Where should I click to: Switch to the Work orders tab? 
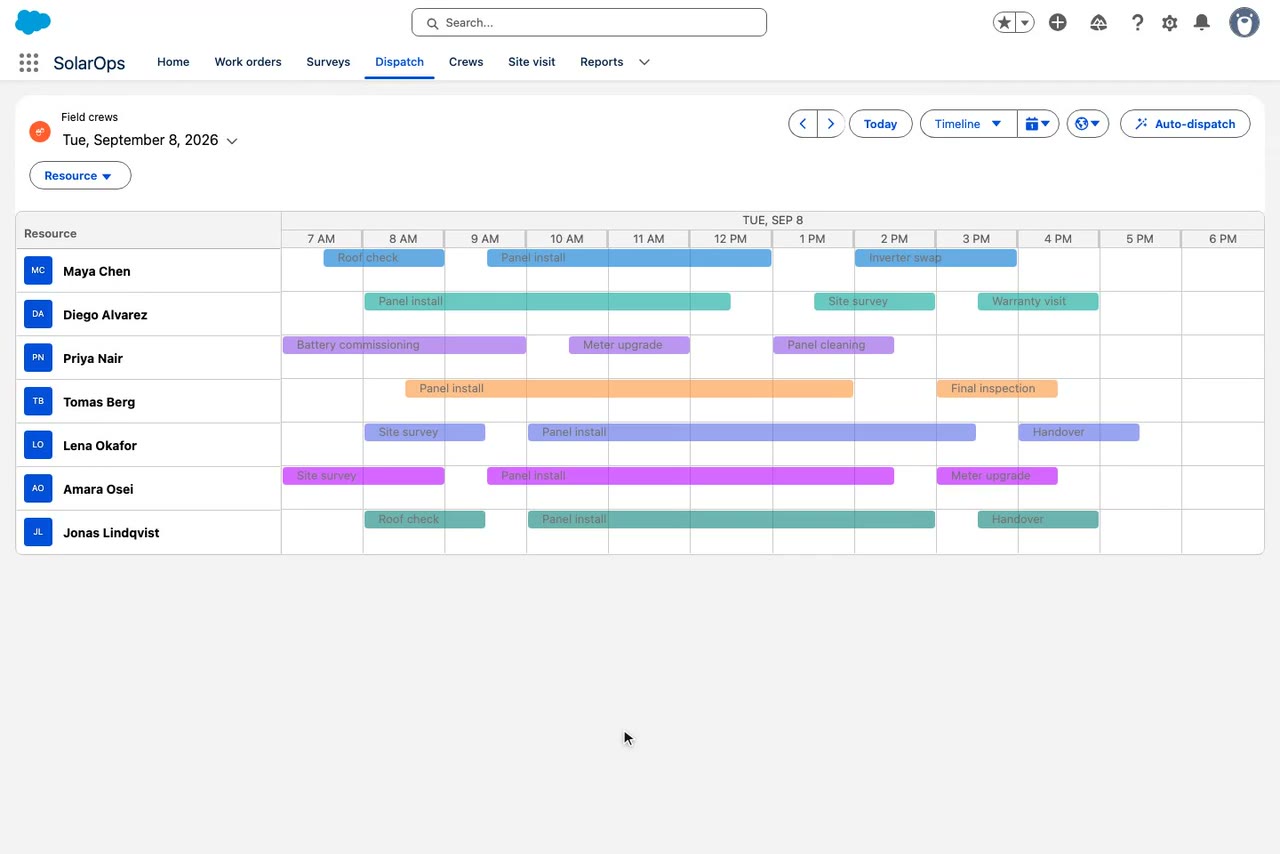[x=248, y=62]
